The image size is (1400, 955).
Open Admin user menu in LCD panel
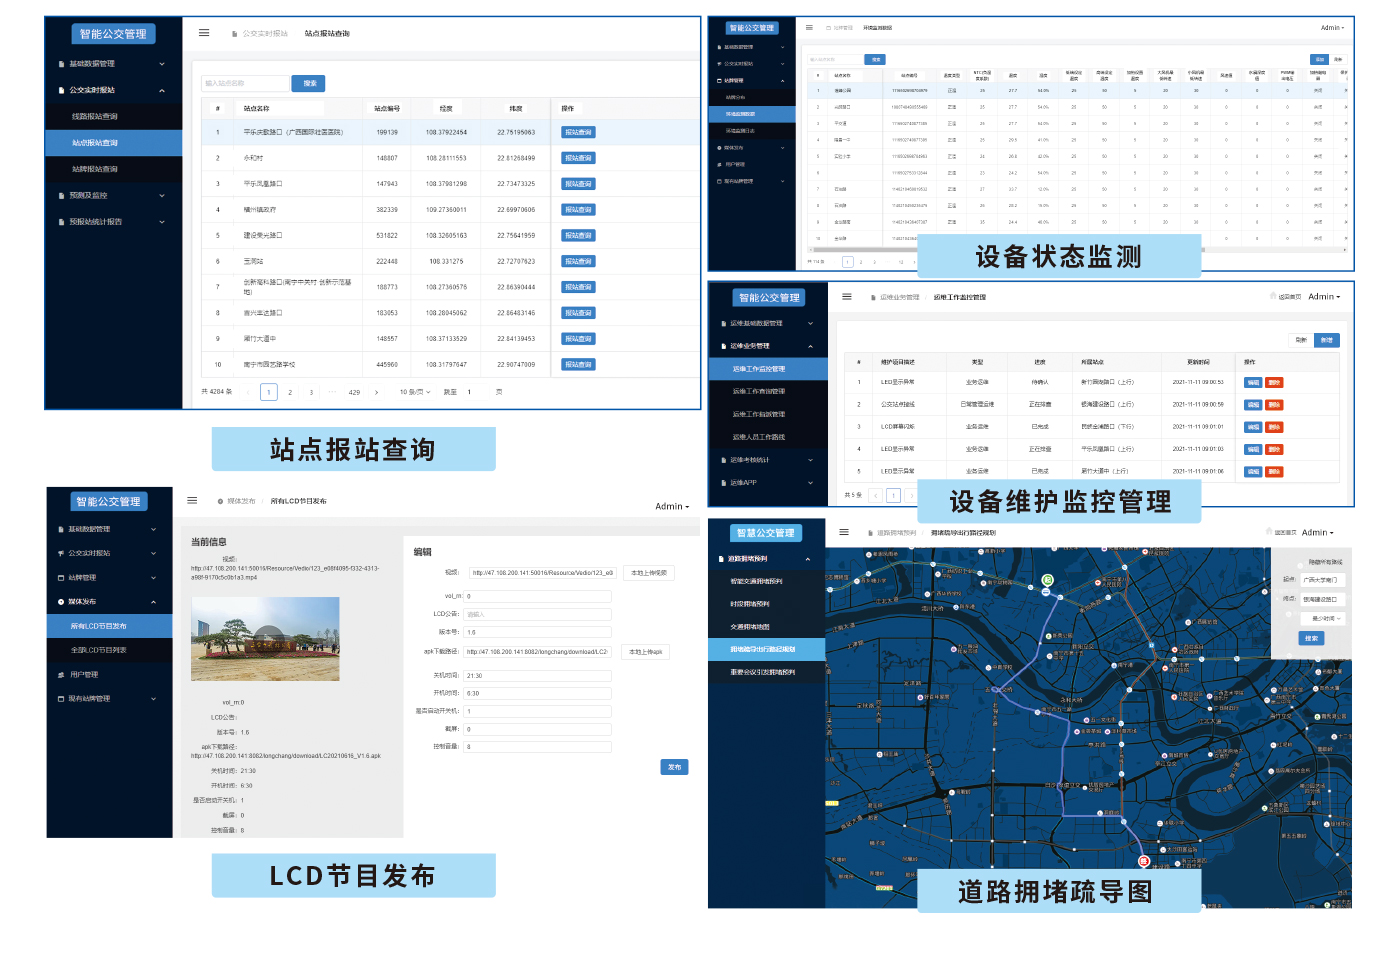tap(671, 506)
